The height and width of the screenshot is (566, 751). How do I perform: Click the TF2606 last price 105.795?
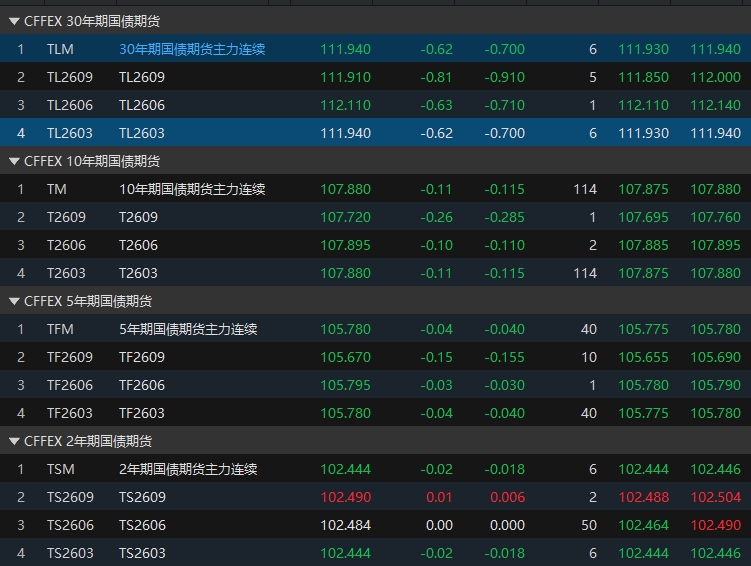click(345, 385)
